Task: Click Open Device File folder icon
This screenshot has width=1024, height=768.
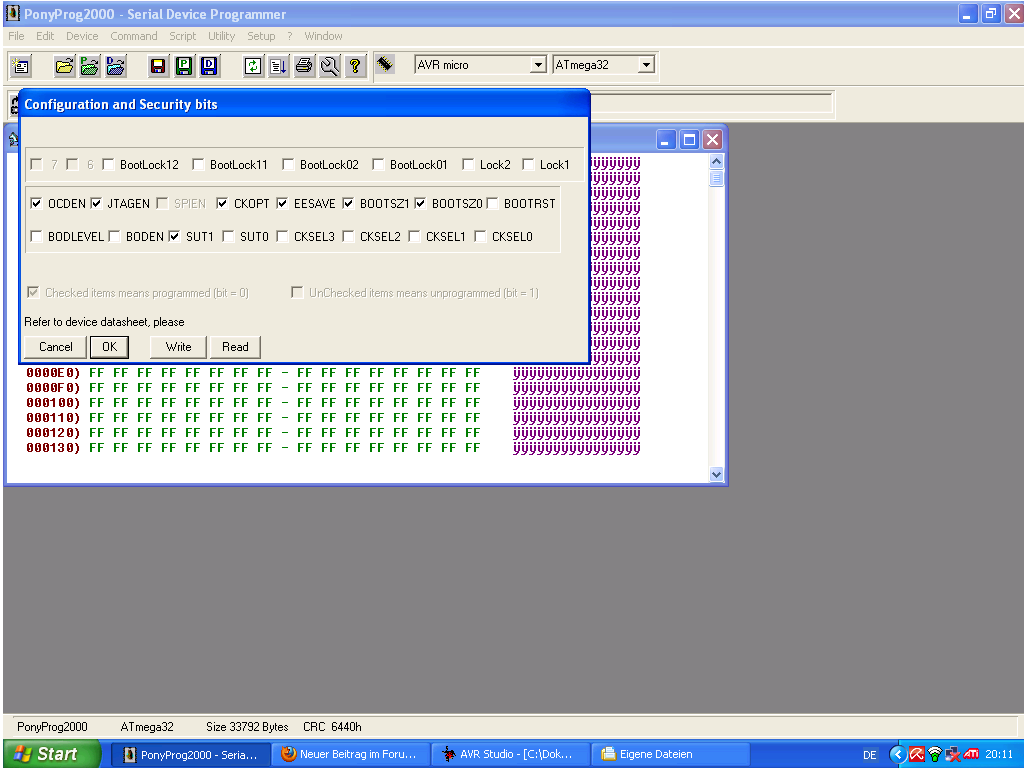Action: [x=64, y=65]
